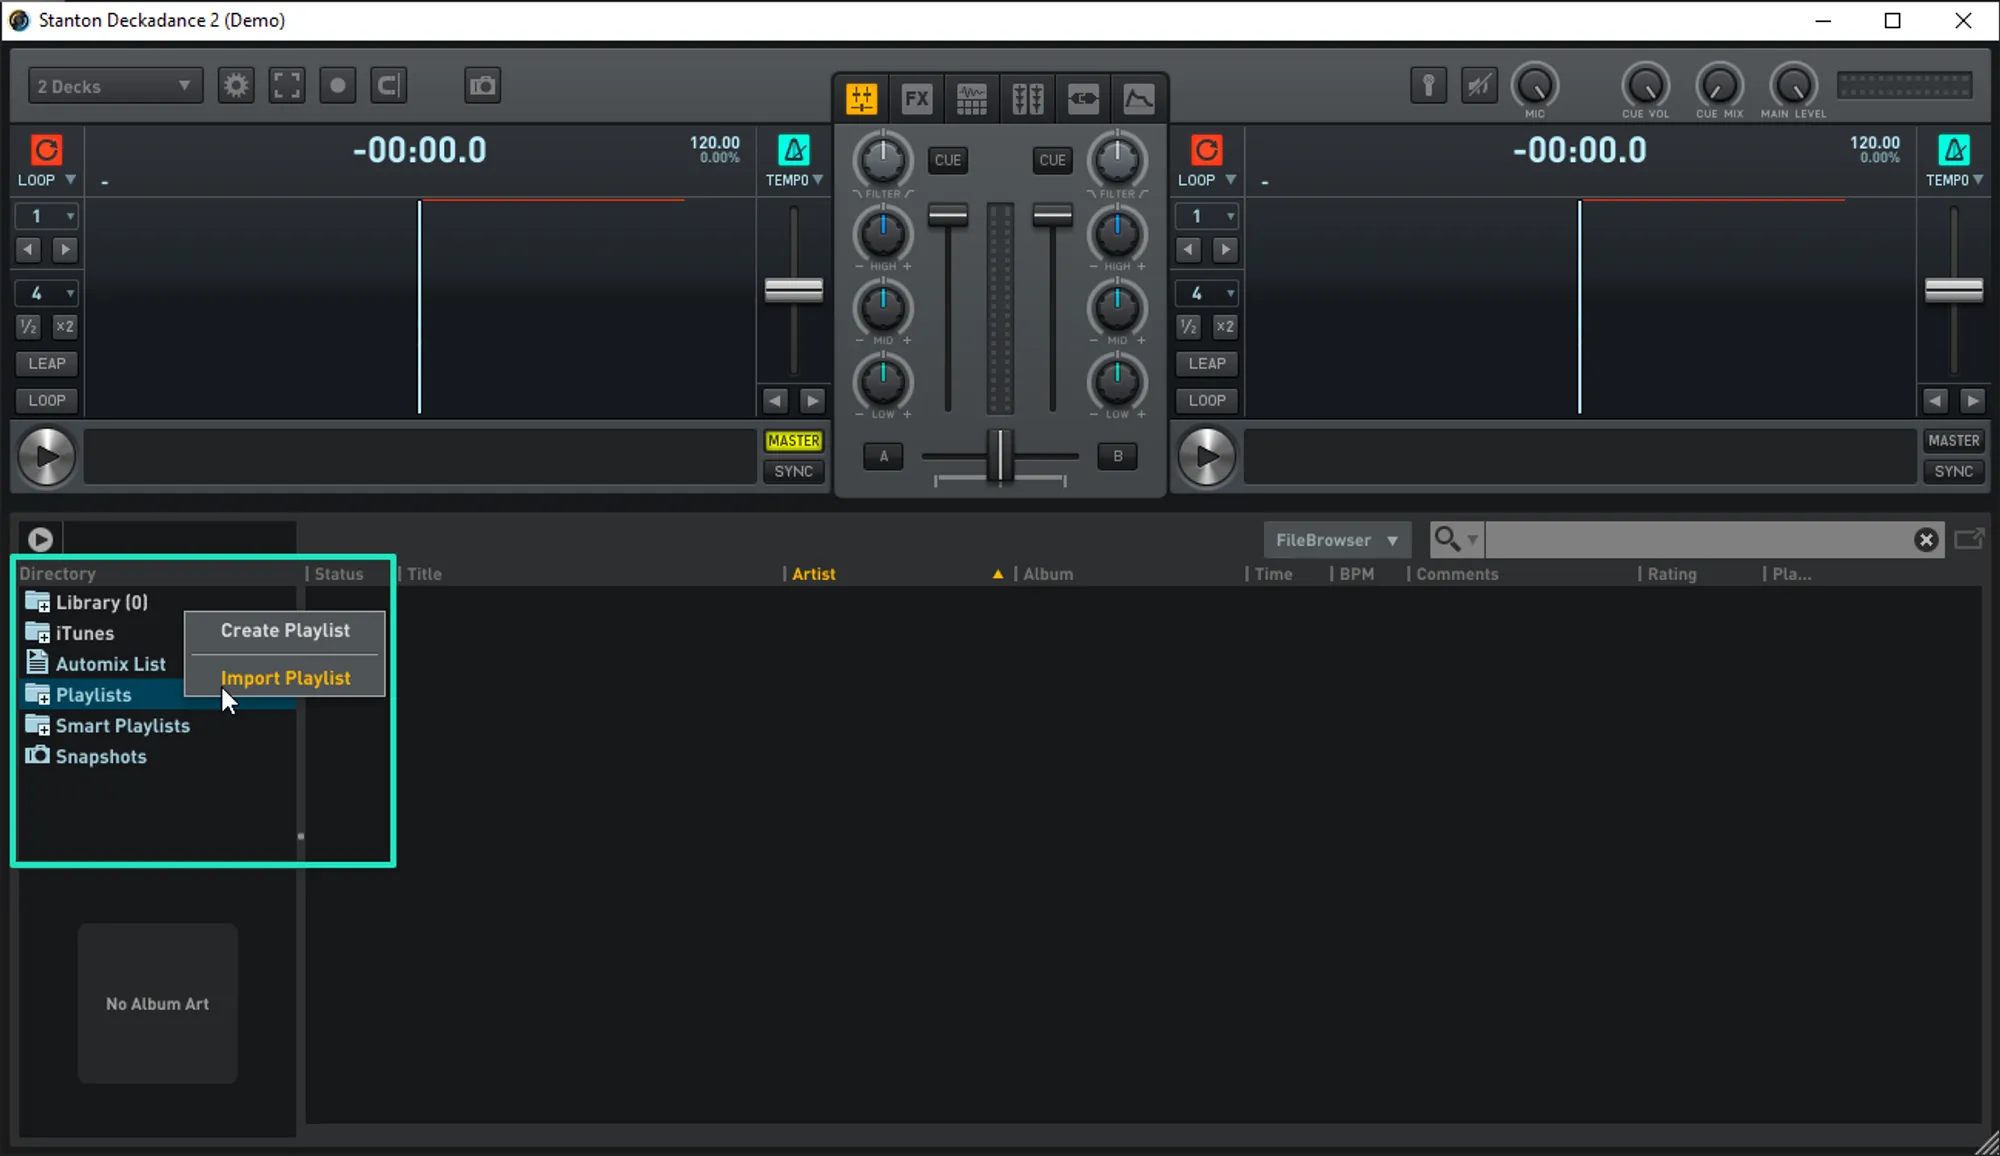The image size is (2000, 1156).
Task: Choose Create Playlist from context menu
Action: pos(285,631)
